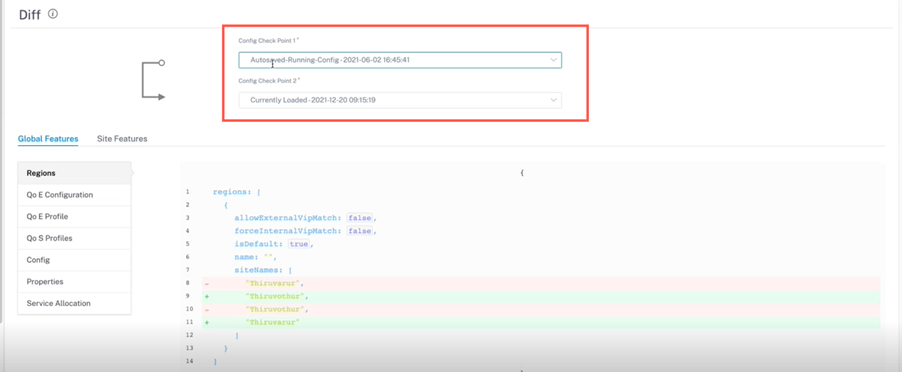Click chevron arrow of Currently Loaded selector
902x372 pixels.
[553, 100]
